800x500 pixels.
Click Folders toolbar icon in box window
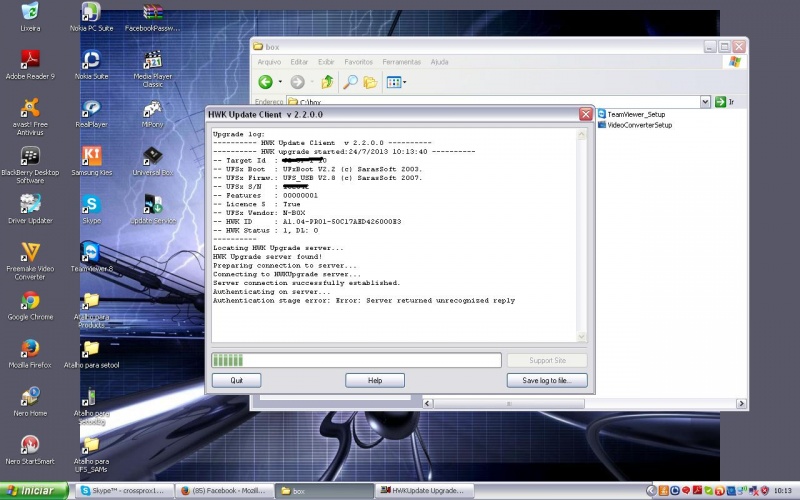pos(370,82)
